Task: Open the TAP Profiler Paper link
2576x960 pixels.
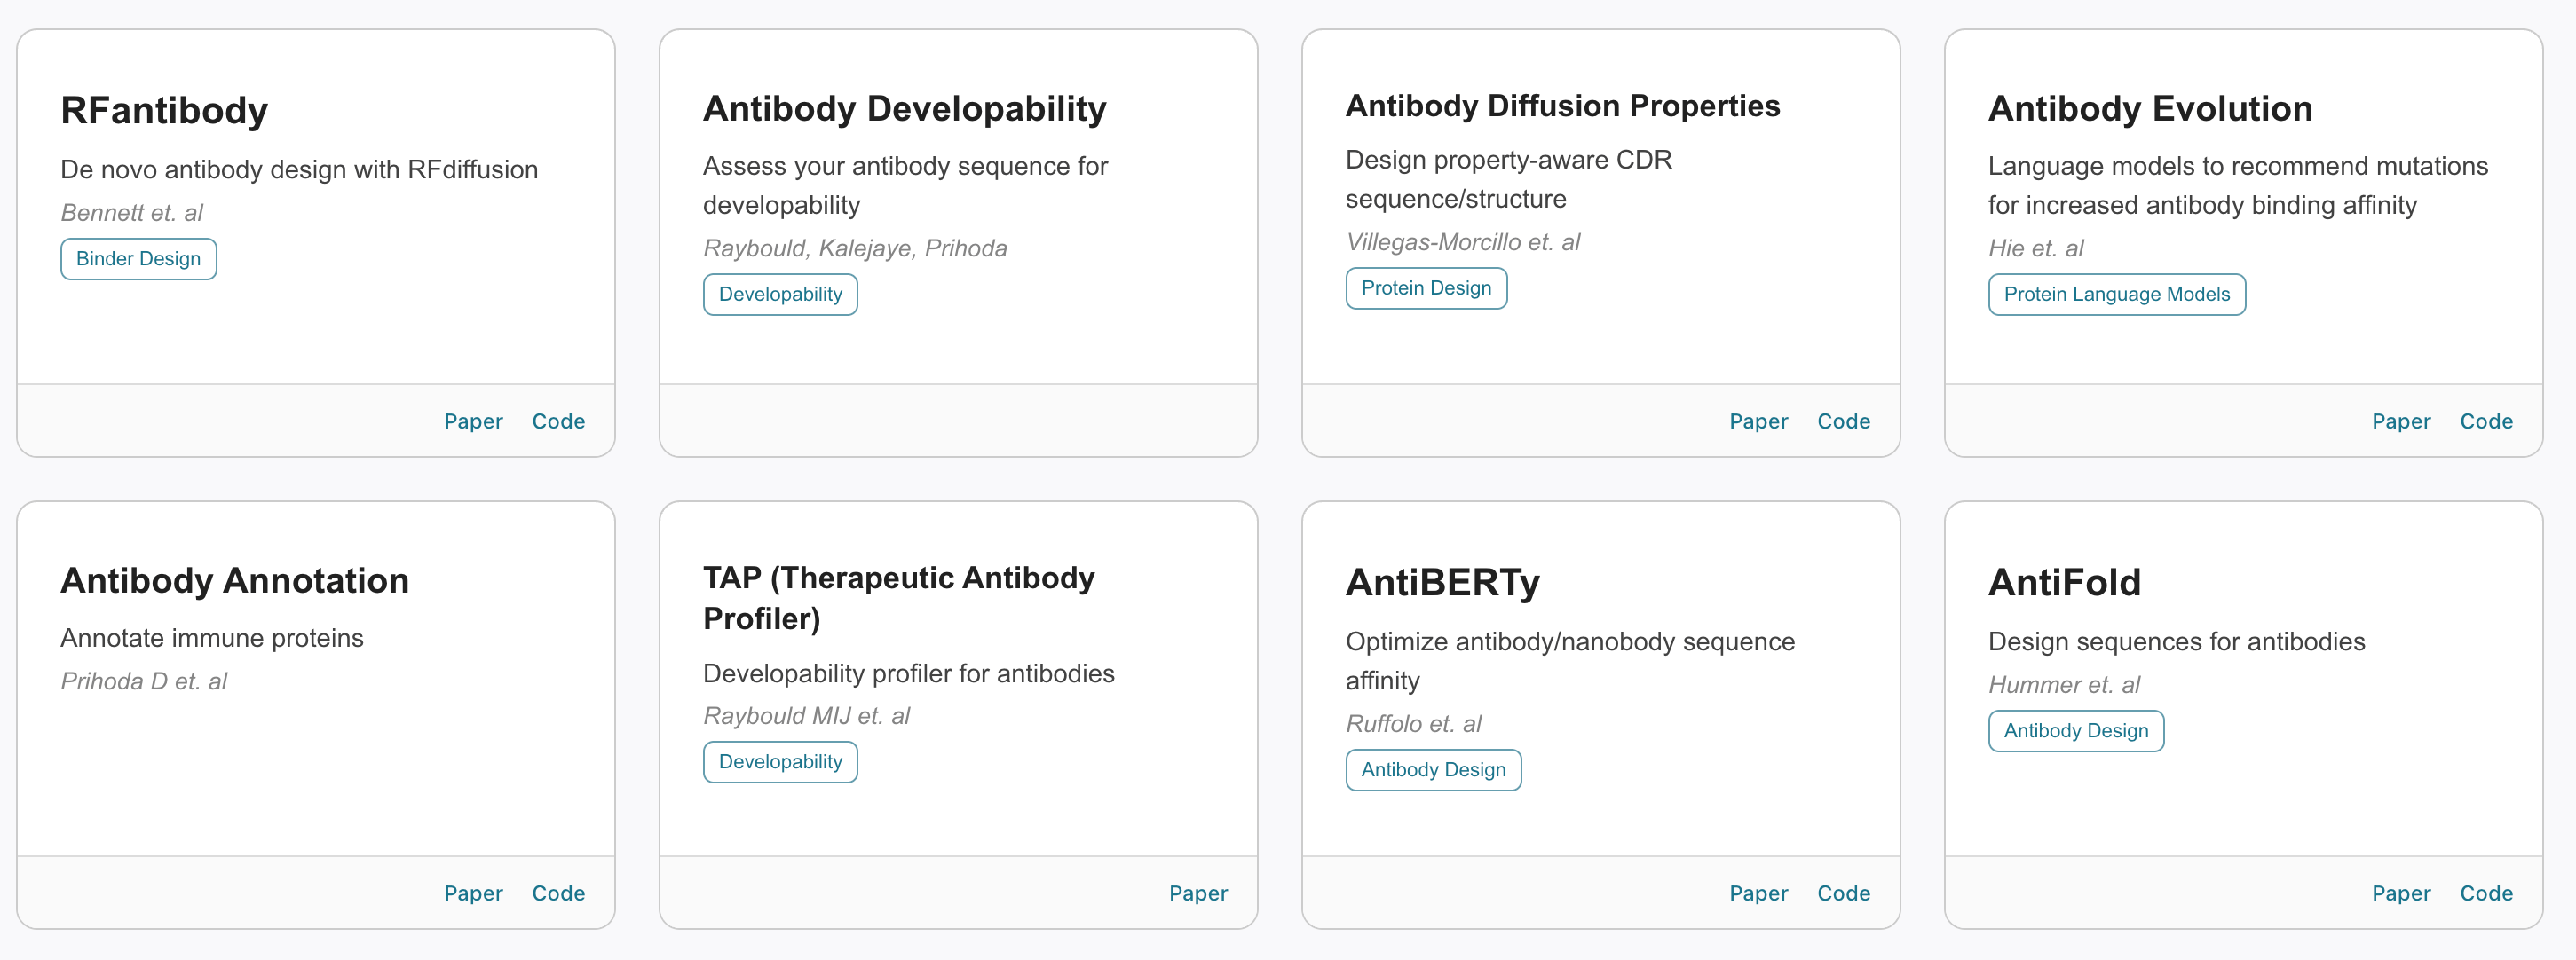Action: coord(1198,893)
